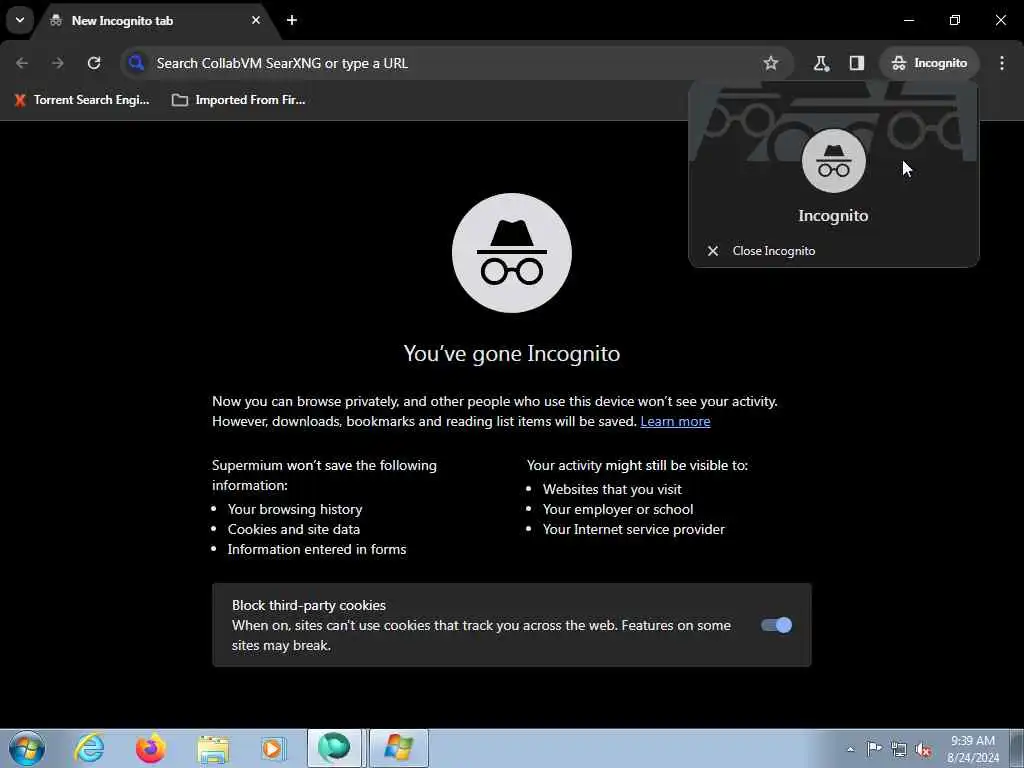Click "Cookies and site data" list item

tap(294, 530)
